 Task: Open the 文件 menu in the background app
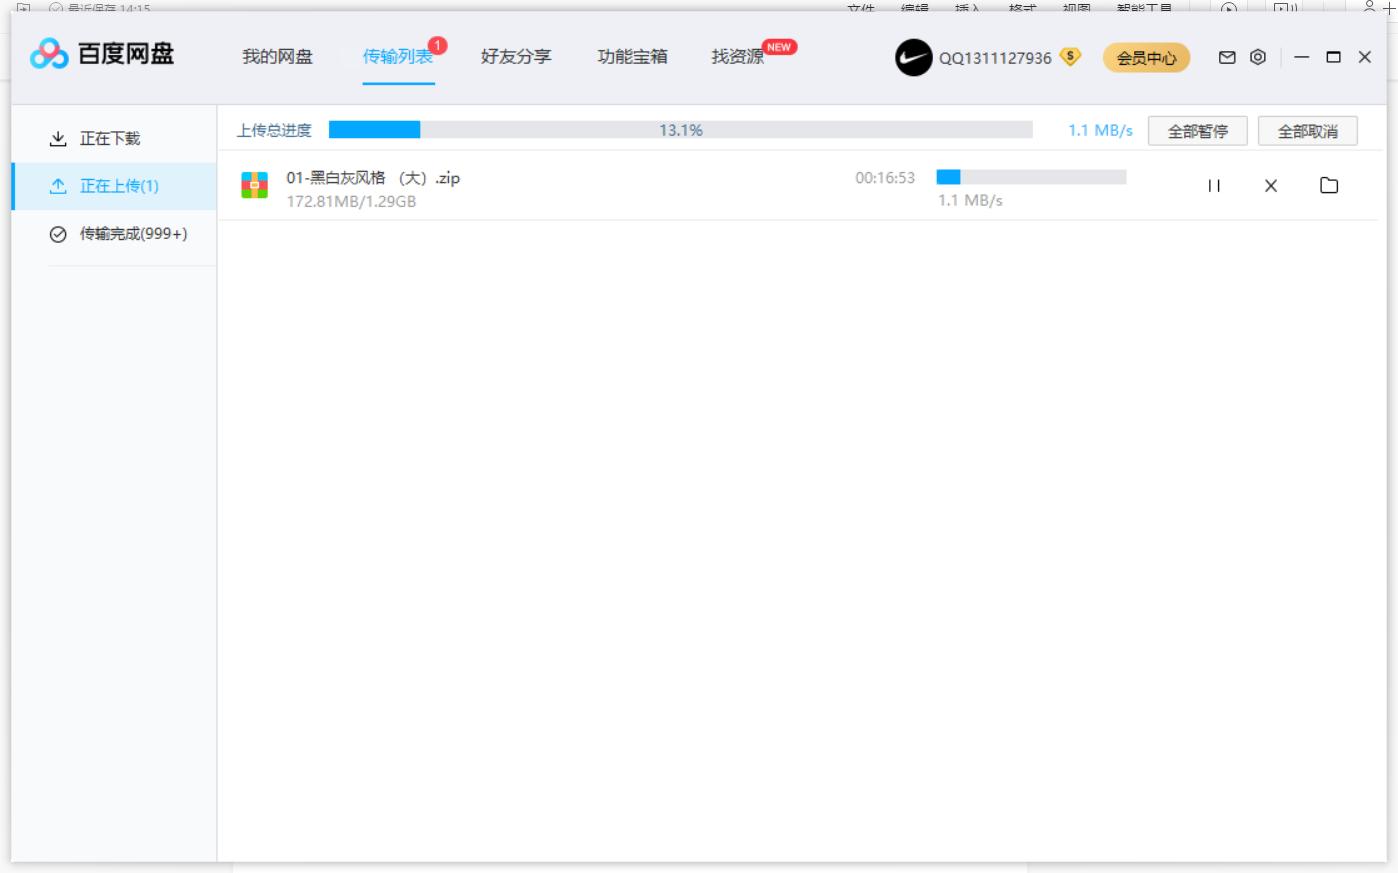[x=863, y=8]
